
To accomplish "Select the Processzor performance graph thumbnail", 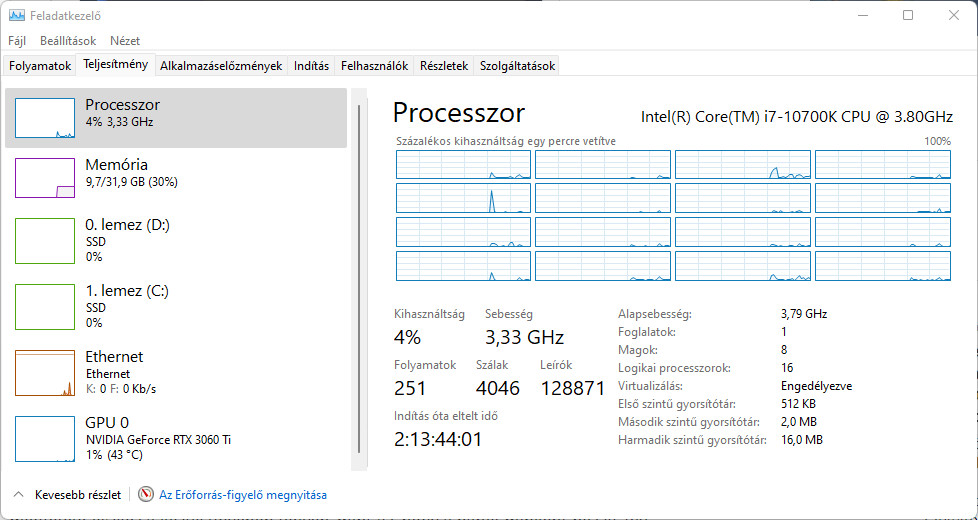I will [45, 118].
